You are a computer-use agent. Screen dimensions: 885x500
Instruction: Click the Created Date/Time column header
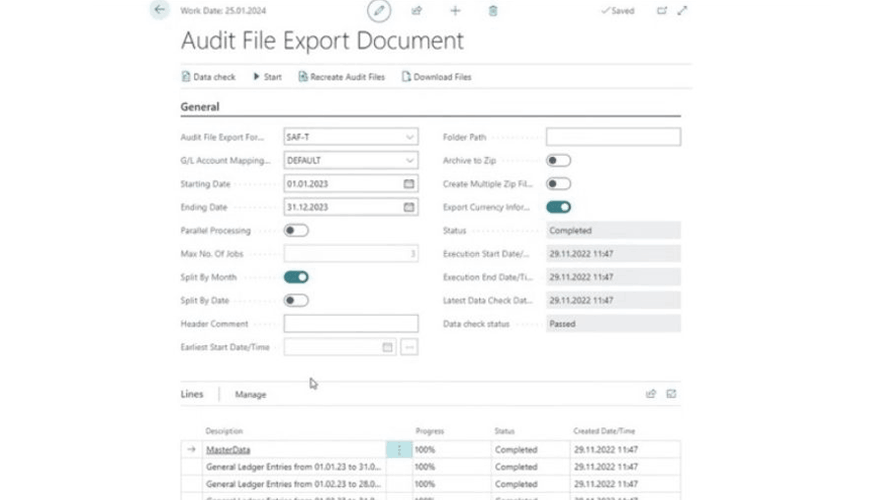[x=604, y=431]
